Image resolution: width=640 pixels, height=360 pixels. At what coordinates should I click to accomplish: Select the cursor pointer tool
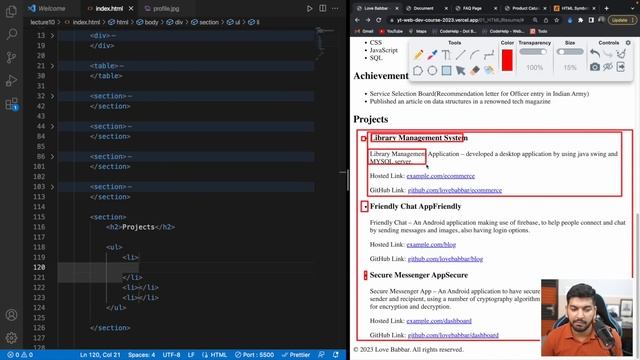coord(460,71)
